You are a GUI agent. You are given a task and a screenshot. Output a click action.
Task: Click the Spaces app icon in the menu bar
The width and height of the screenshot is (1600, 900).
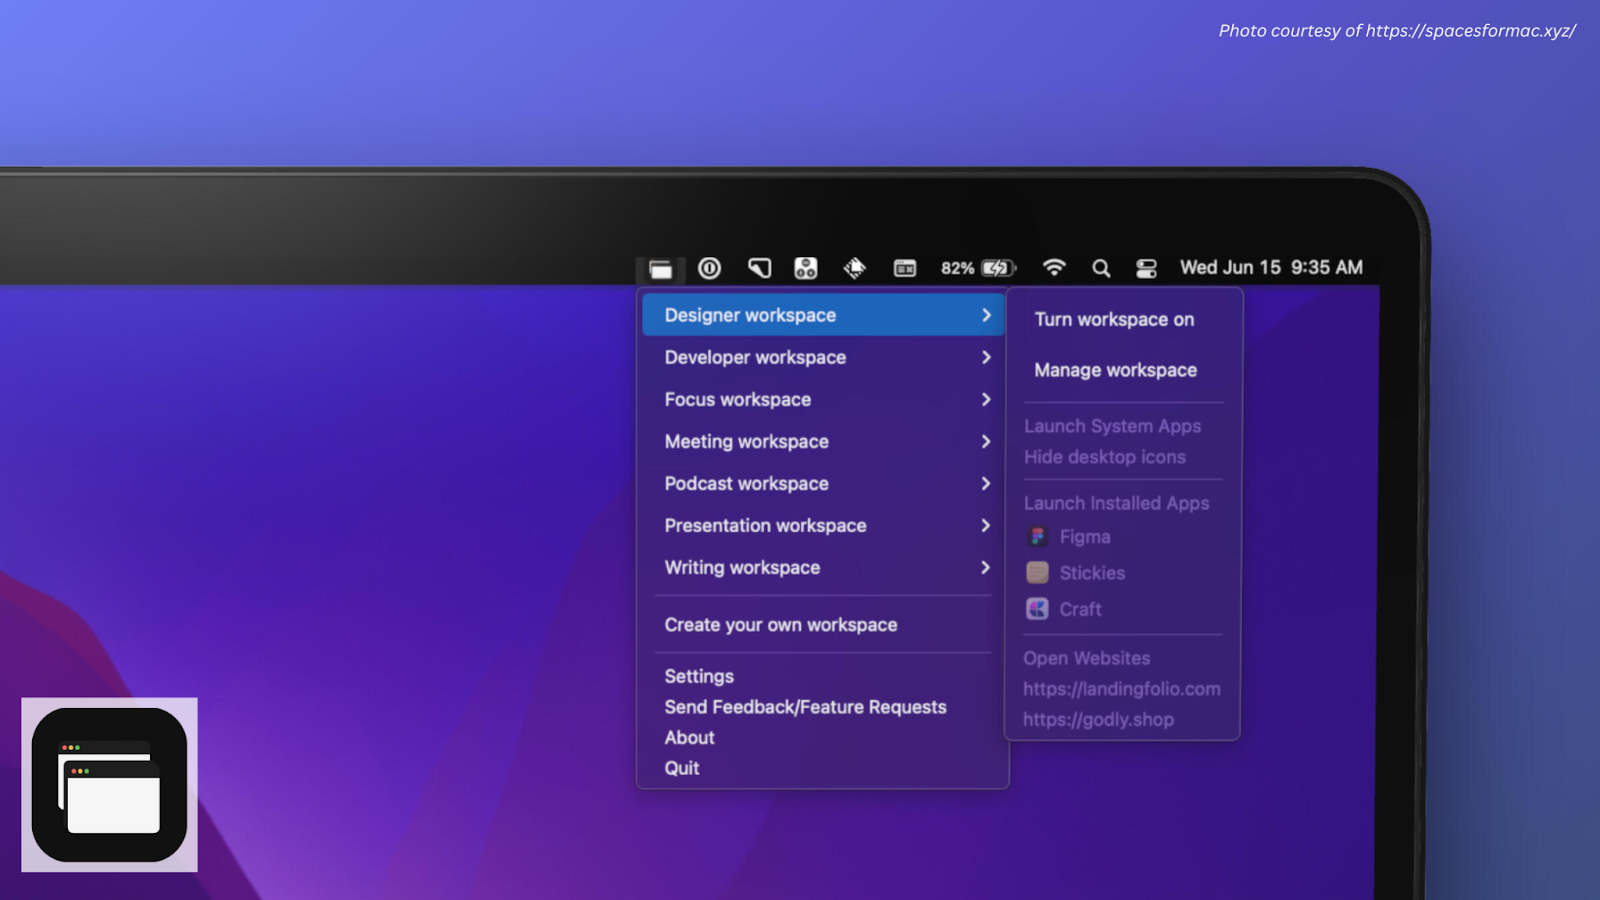[x=660, y=269]
